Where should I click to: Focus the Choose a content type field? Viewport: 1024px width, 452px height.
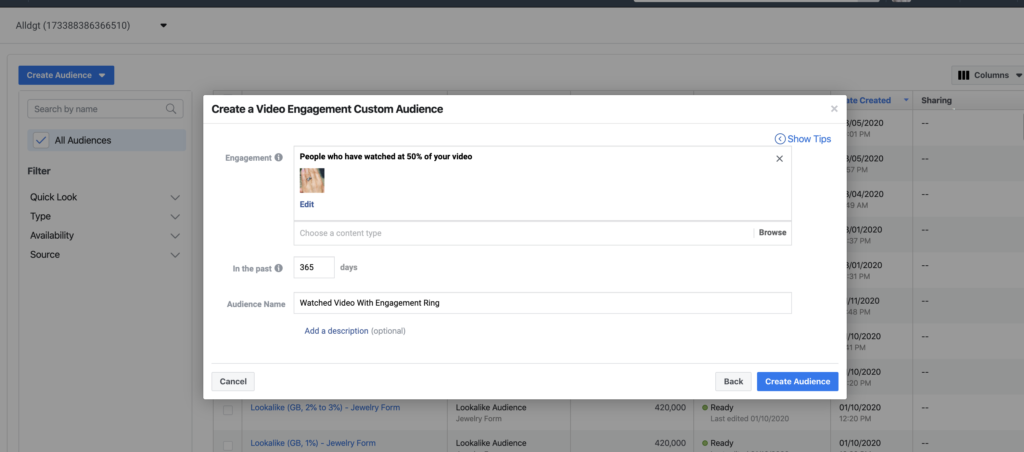tap(524, 233)
